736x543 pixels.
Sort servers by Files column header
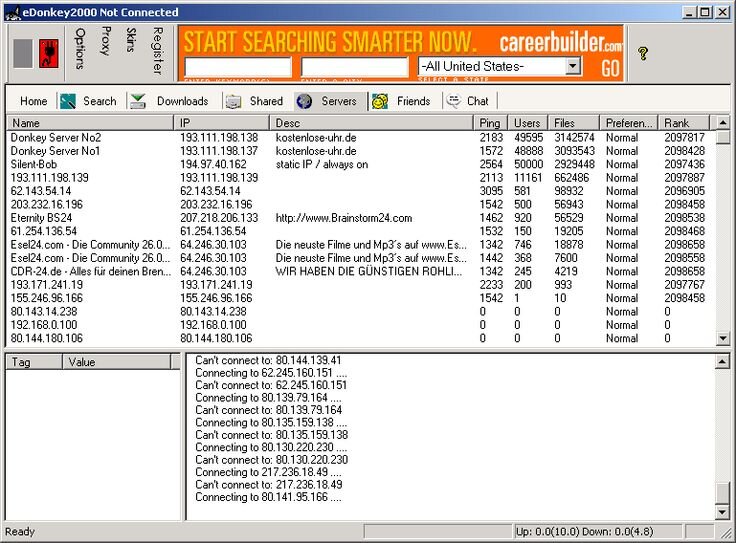(x=574, y=123)
